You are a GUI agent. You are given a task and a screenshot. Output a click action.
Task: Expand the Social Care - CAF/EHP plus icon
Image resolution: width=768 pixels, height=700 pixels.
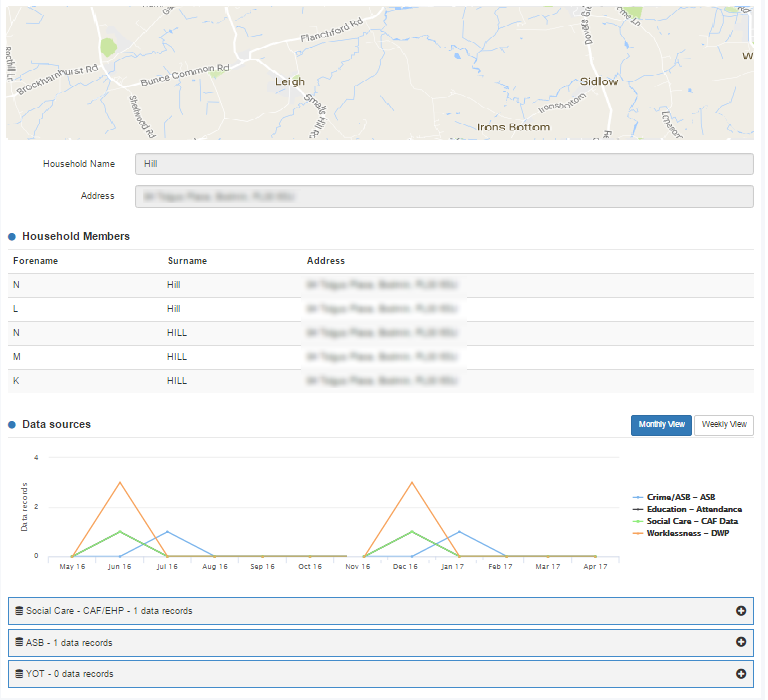tap(741, 610)
